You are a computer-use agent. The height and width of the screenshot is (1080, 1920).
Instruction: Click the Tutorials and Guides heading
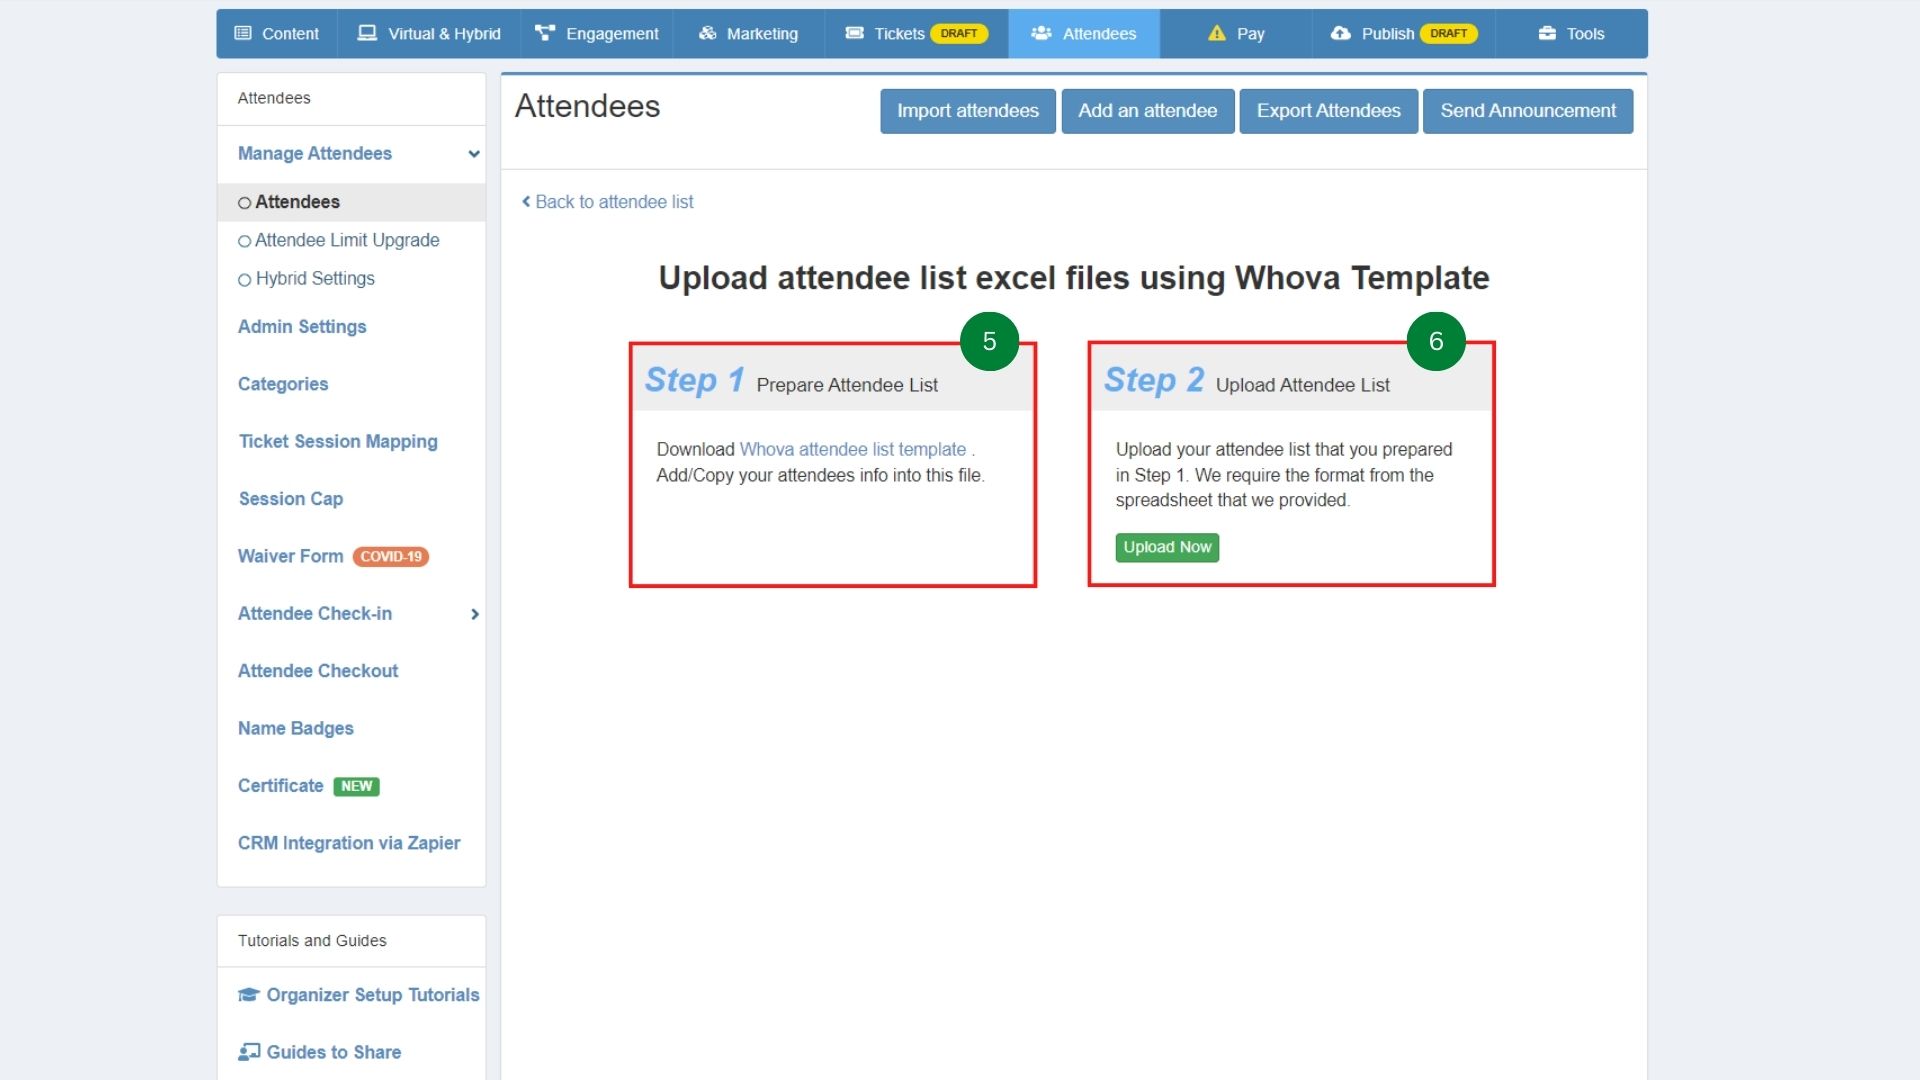tap(312, 941)
